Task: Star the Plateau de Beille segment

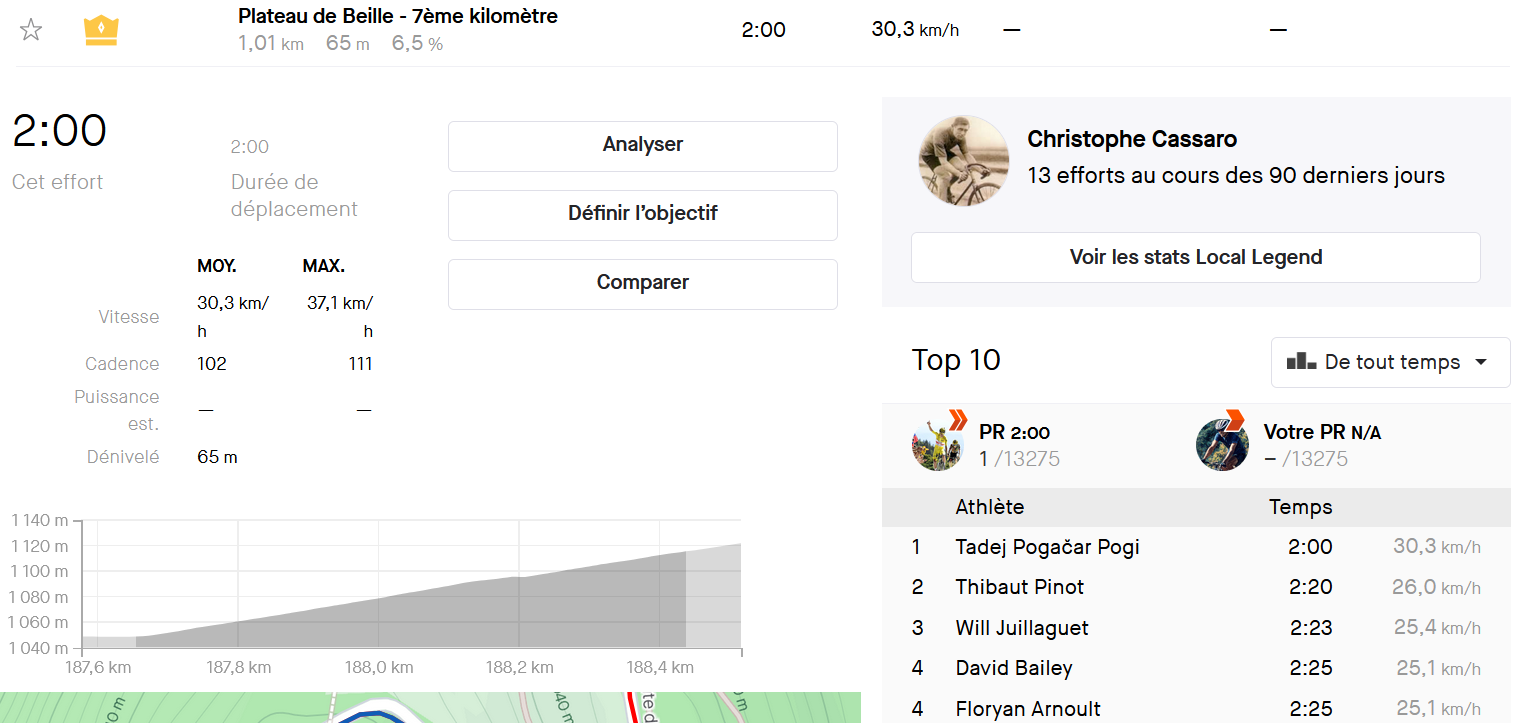Action: 31,30
